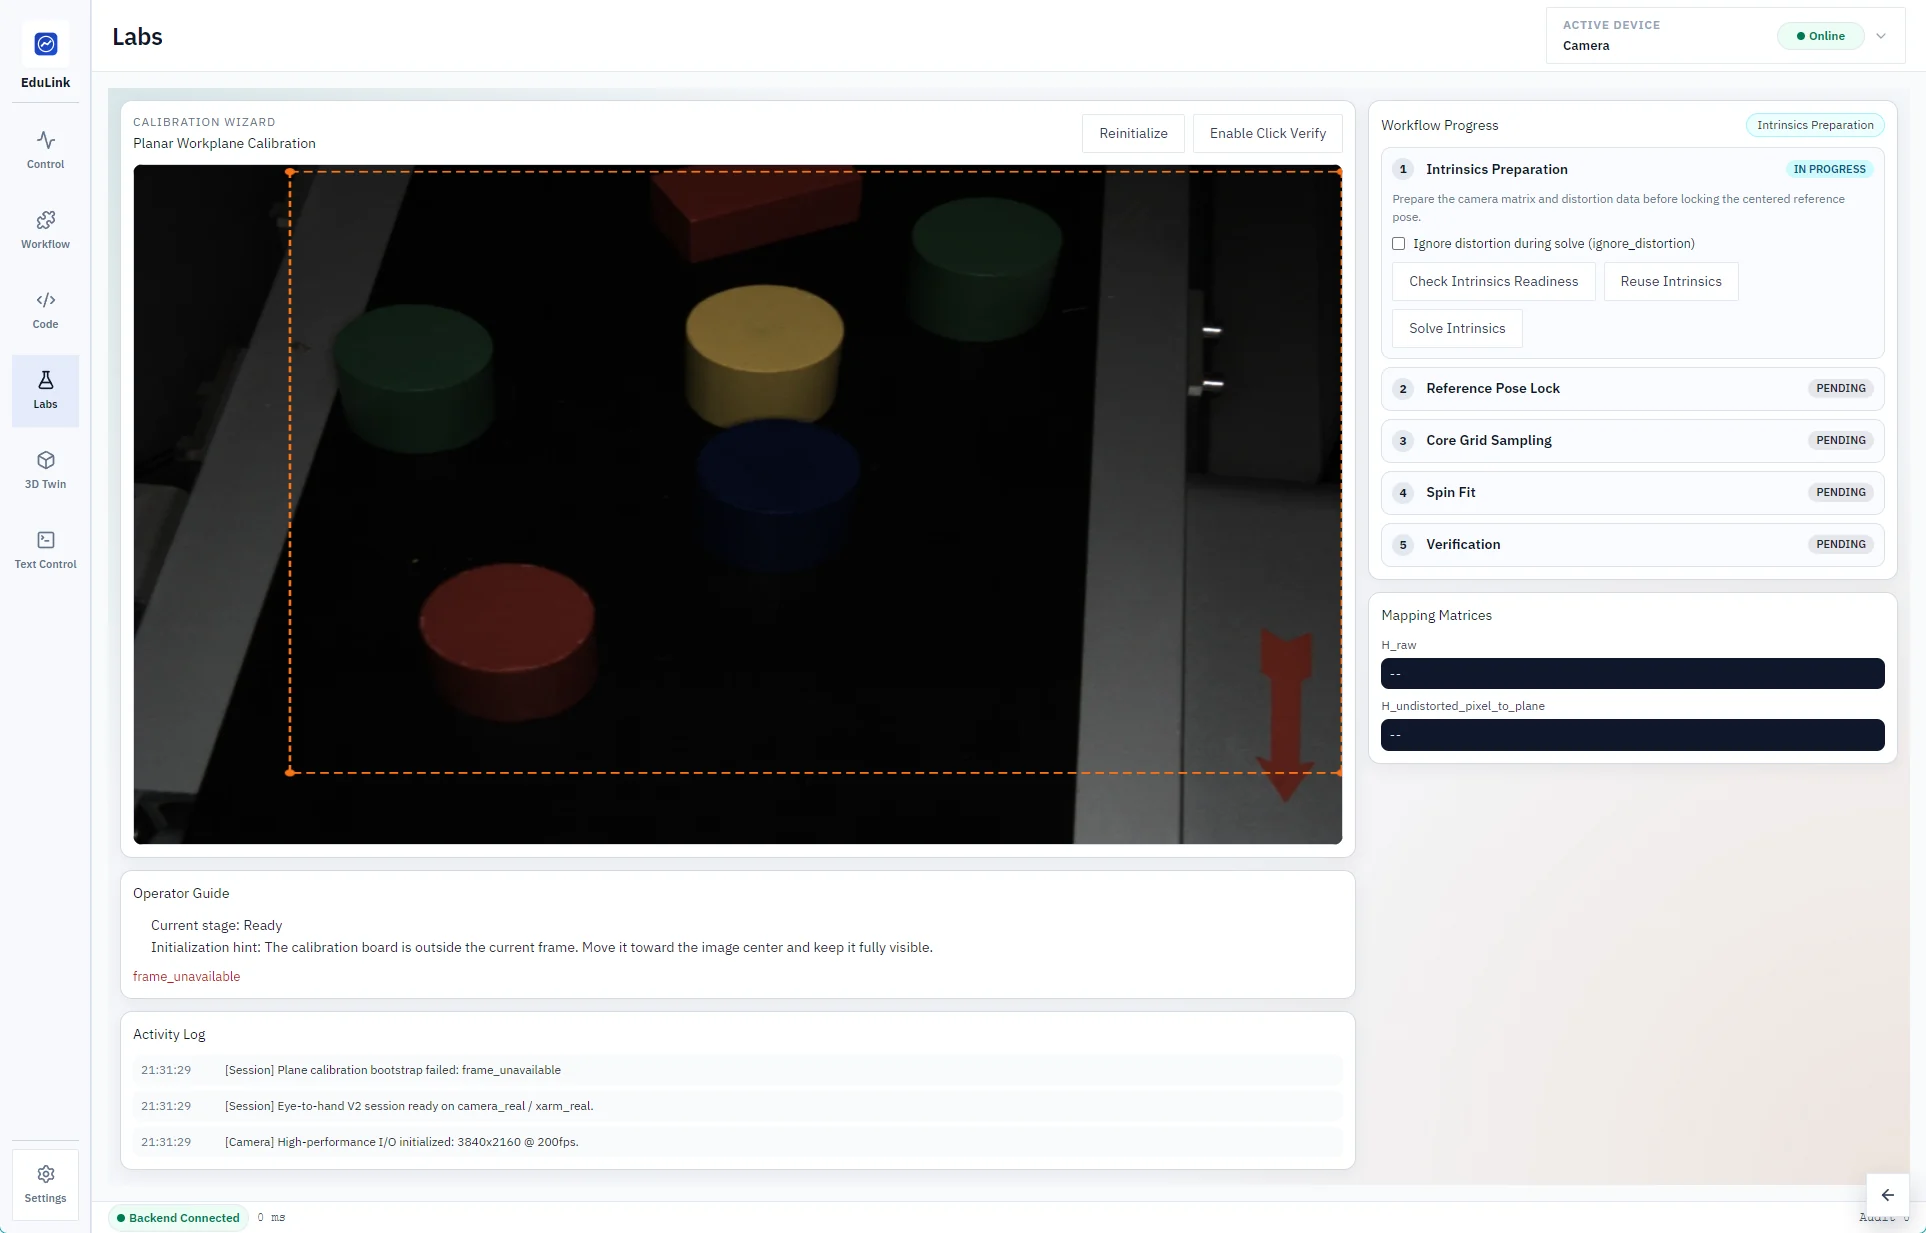Viewport: 1926px width, 1233px height.
Task: Click the Initialization hint text
Action: click(x=541, y=948)
